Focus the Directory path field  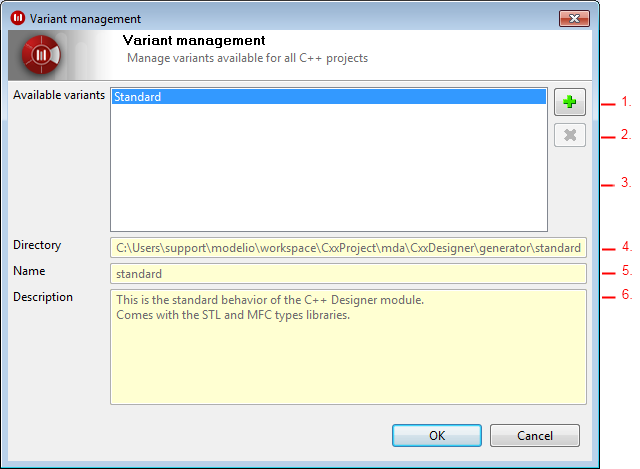point(348,248)
